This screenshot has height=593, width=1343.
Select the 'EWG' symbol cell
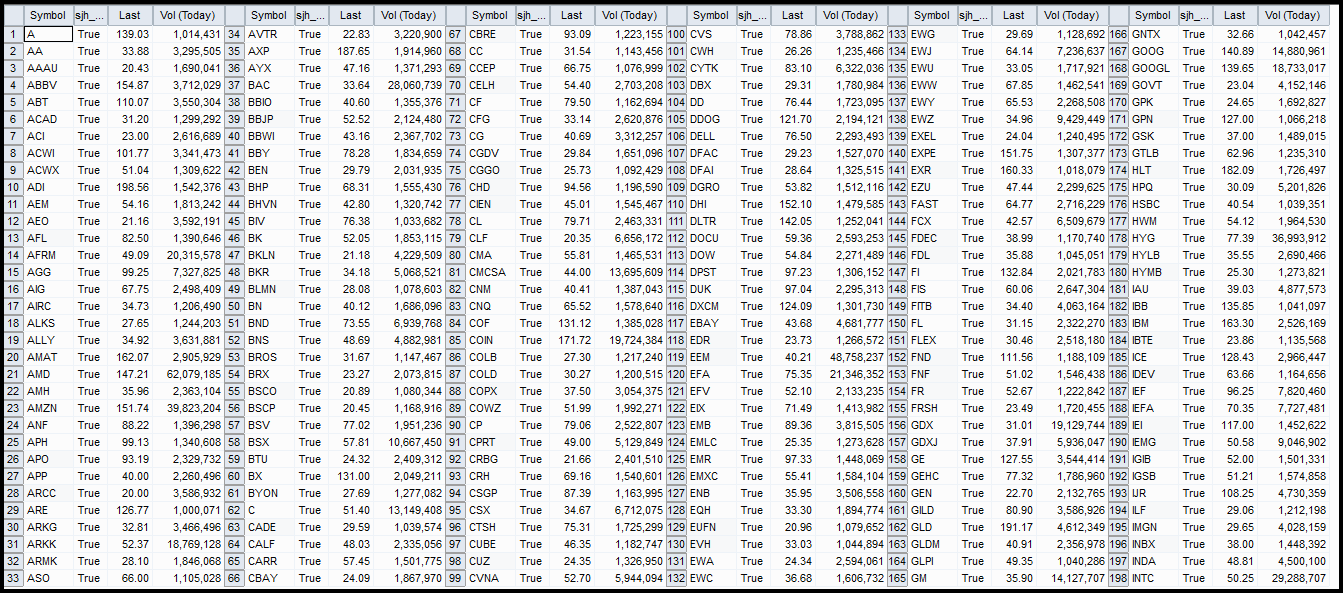pyautogui.click(x=932, y=34)
